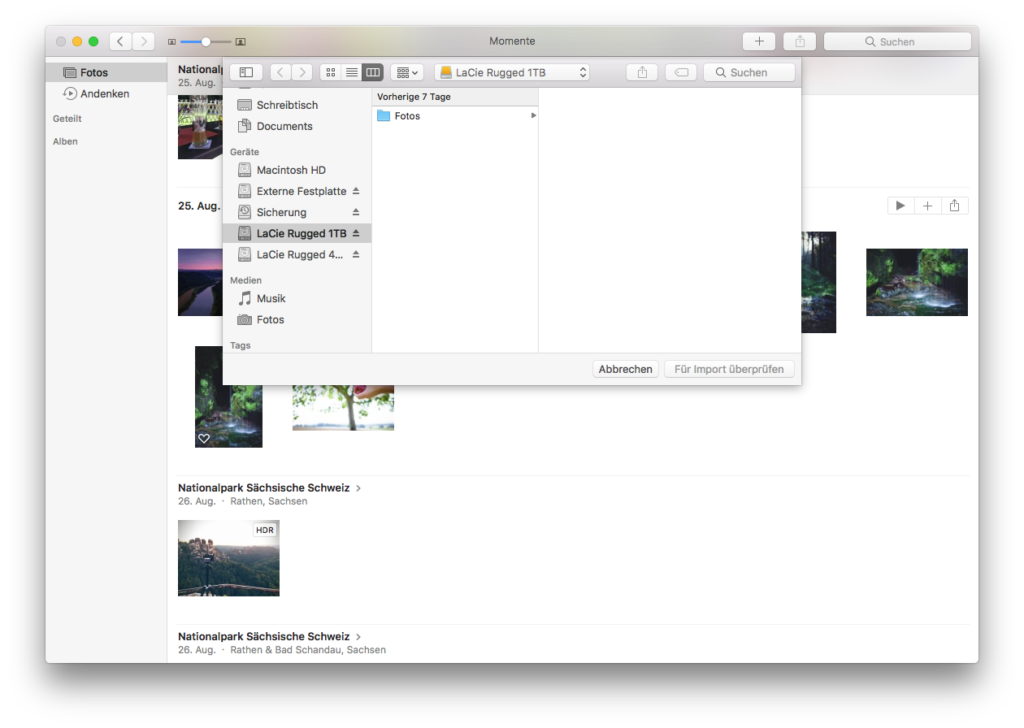Switch the dialog to icon view

pyautogui.click(x=330, y=72)
